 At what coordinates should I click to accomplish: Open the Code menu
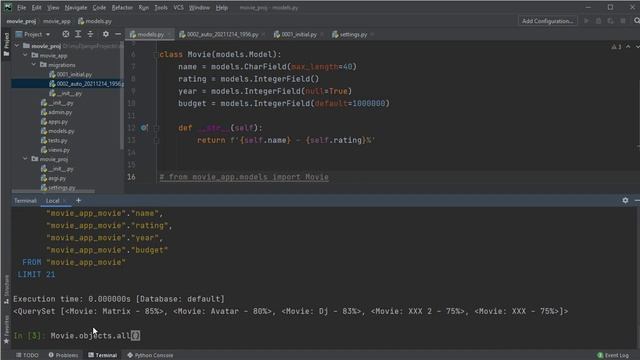pos(99,8)
